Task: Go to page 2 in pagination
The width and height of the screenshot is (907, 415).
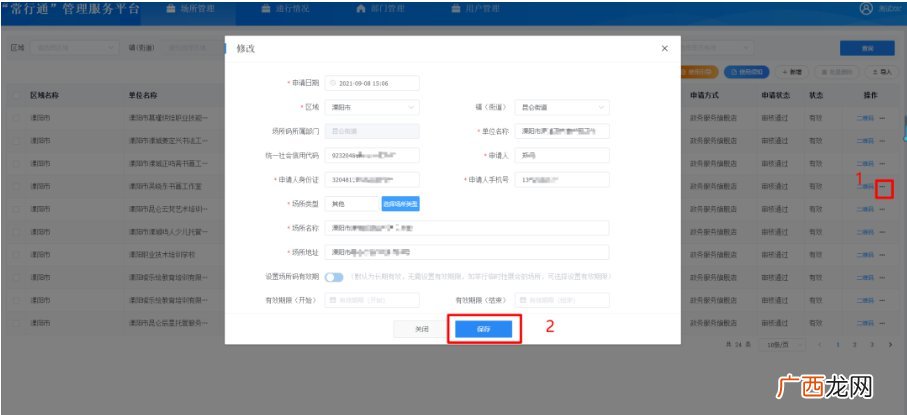Action: 854,344
